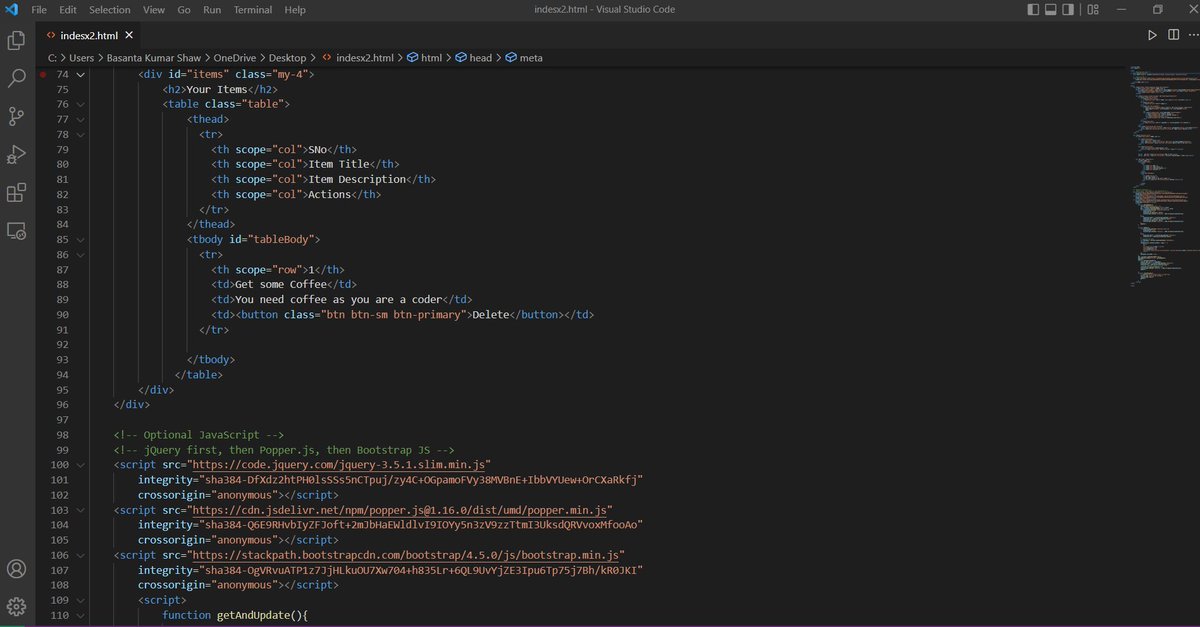Open the jquery-3.5.1.slim.min.js URL link
The height and width of the screenshot is (627, 1200).
(339, 465)
